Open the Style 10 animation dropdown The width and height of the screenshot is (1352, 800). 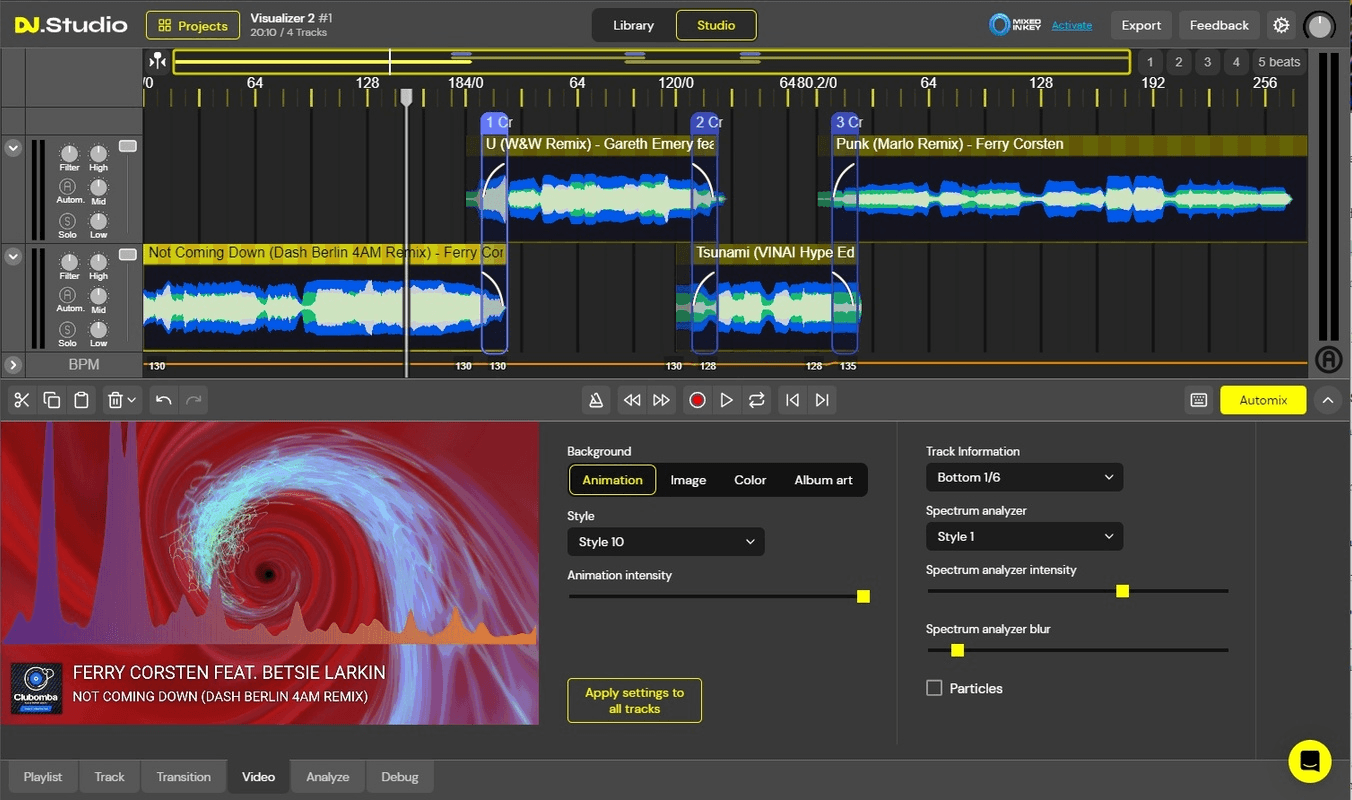click(x=665, y=542)
